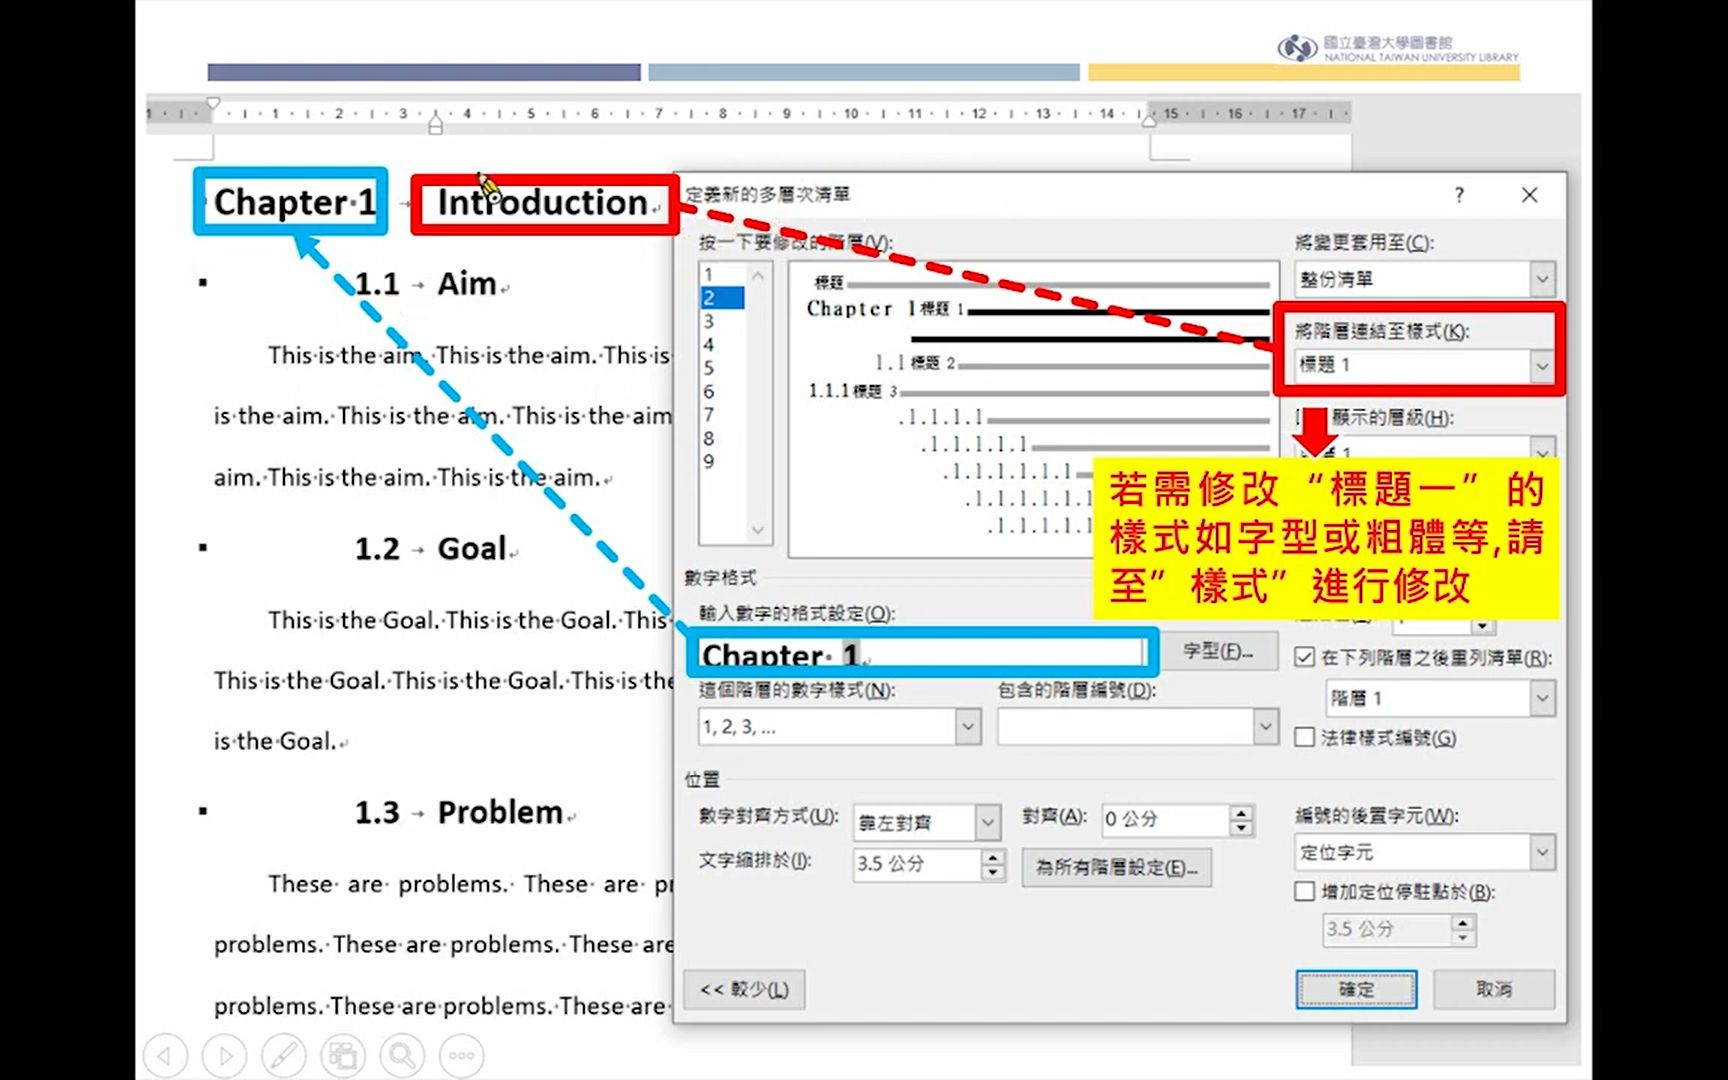Image resolution: width=1728 pixels, height=1080 pixels.
Task: Cancel with the 取消 button
Action: pyautogui.click(x=1494, y=990)
